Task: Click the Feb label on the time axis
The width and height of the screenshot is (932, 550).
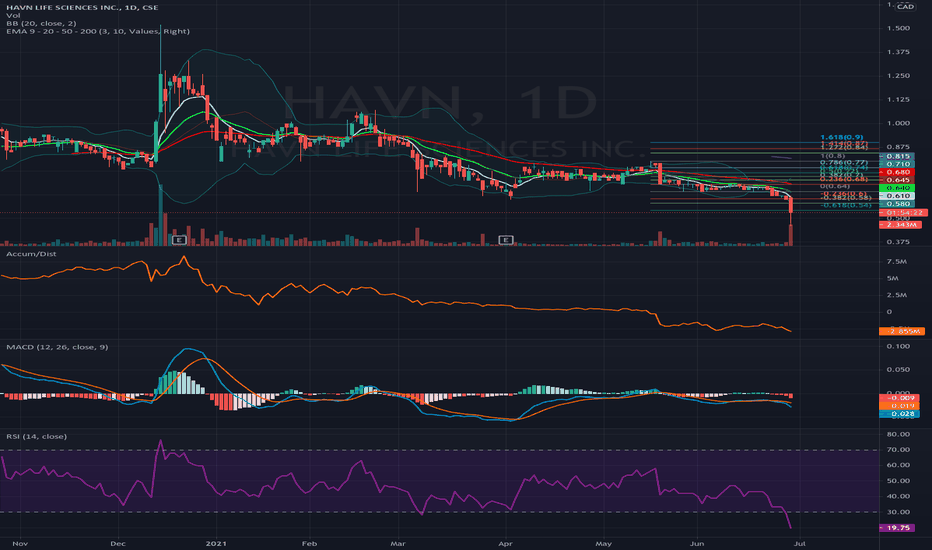Action: point(308,543)
